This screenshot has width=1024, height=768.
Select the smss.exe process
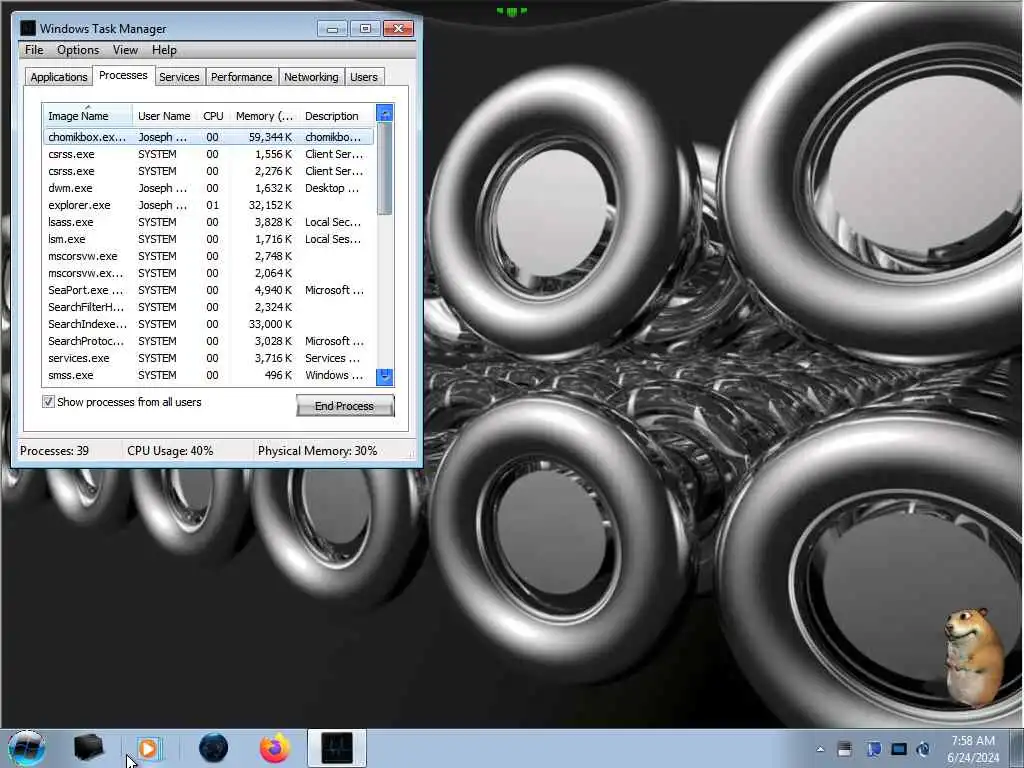[x=209, y=375]
